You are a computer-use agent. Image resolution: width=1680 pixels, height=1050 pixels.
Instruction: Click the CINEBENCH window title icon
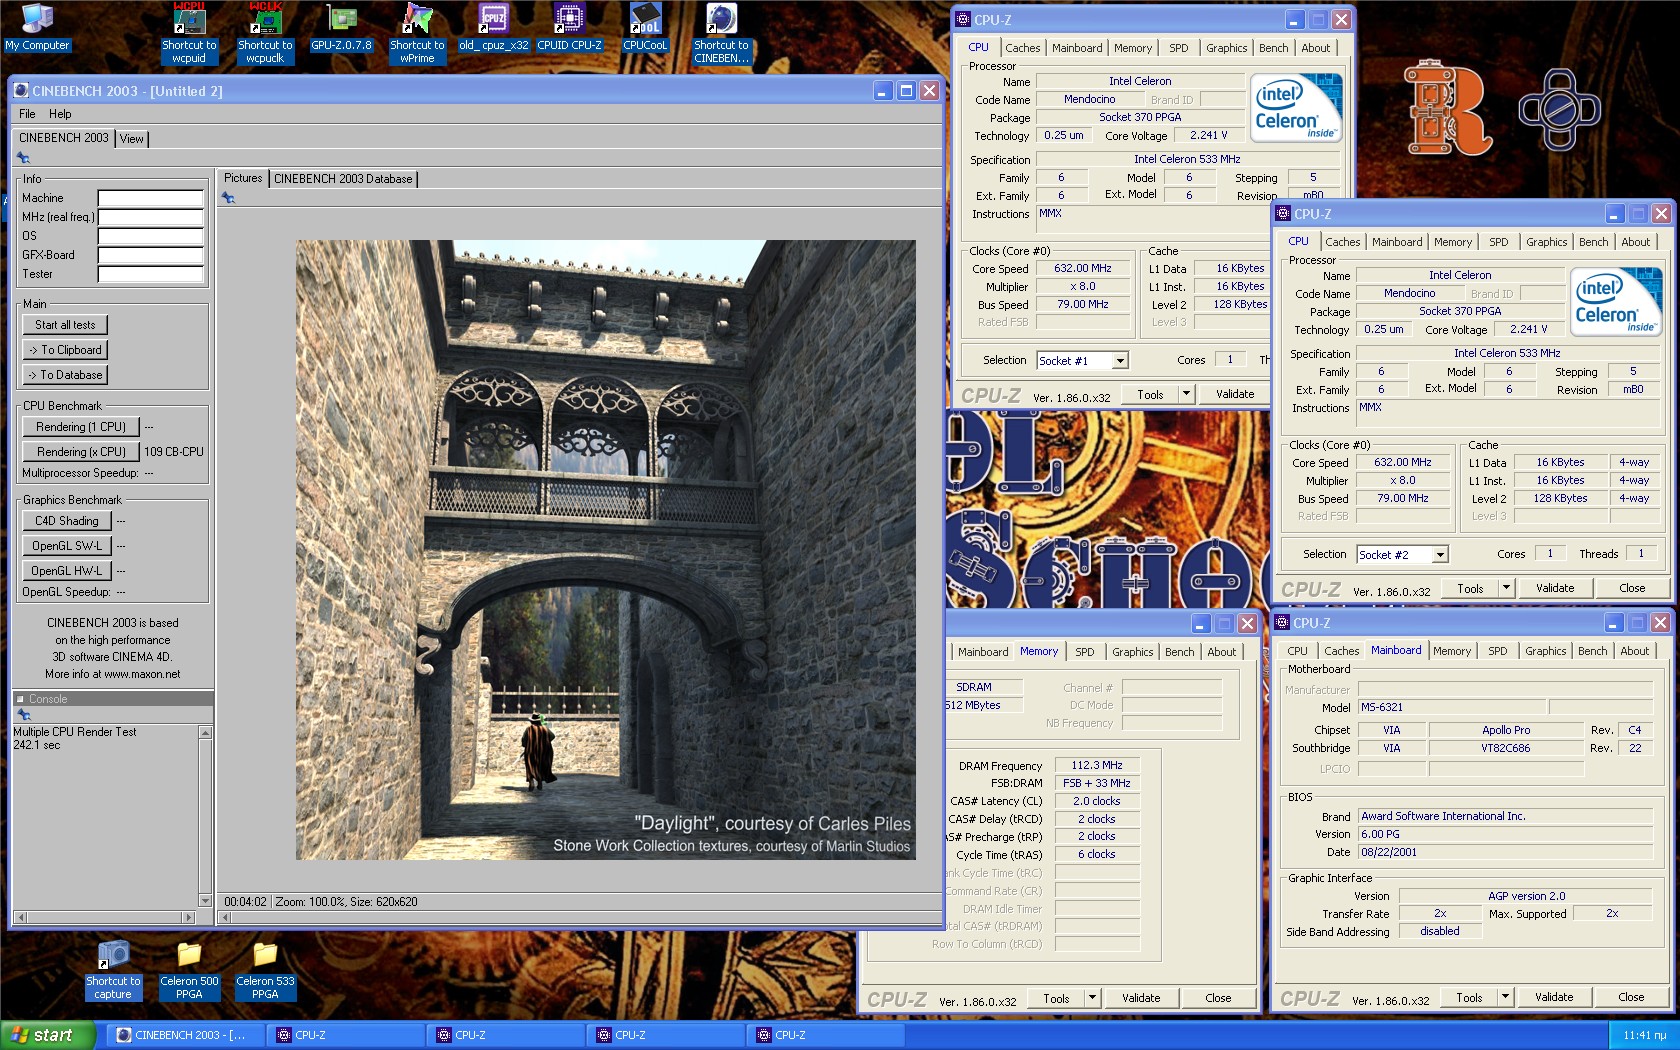pos(21,90)
